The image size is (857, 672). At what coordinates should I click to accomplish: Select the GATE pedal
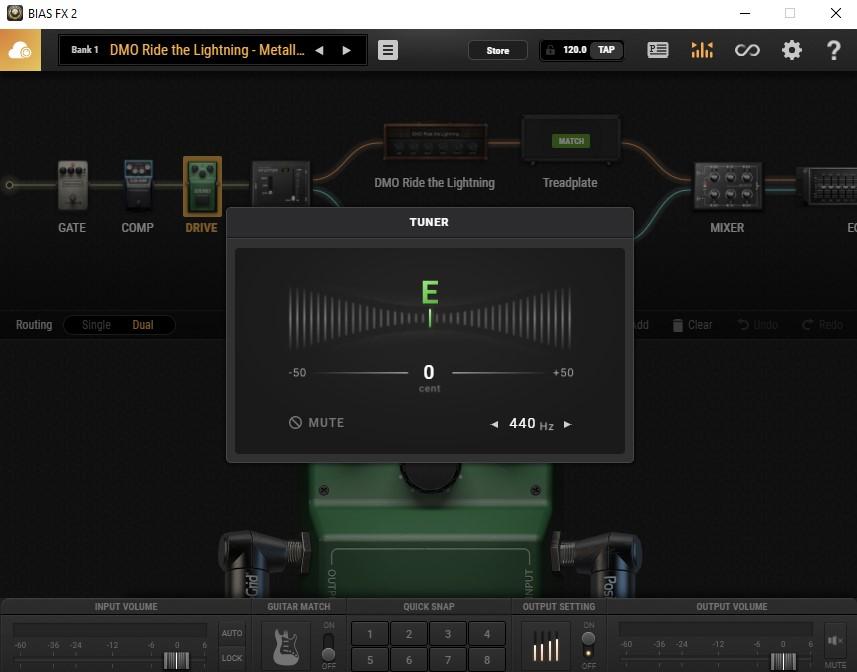click(72, 186)
